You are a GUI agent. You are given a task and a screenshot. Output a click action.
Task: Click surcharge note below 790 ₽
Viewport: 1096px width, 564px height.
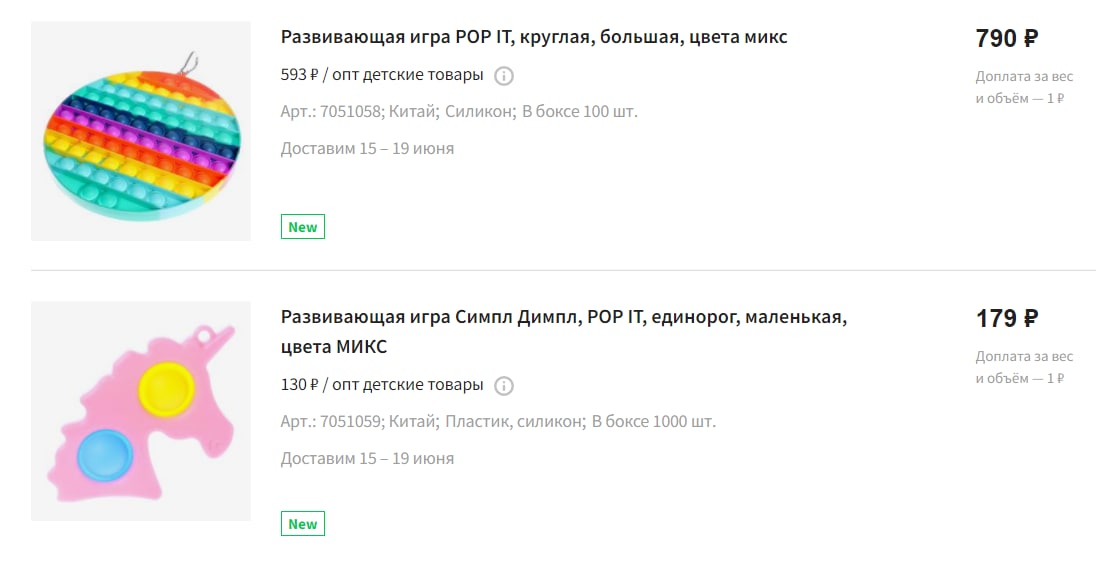[x=1024, y=87]
